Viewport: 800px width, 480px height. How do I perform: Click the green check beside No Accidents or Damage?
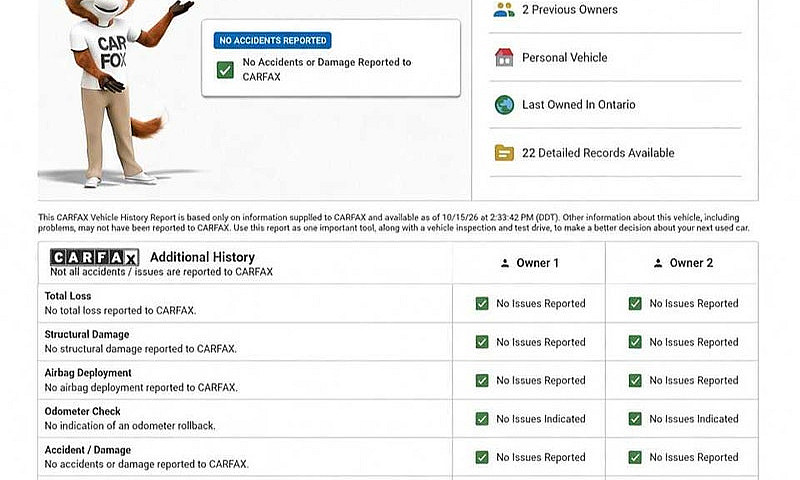point(225,70)
